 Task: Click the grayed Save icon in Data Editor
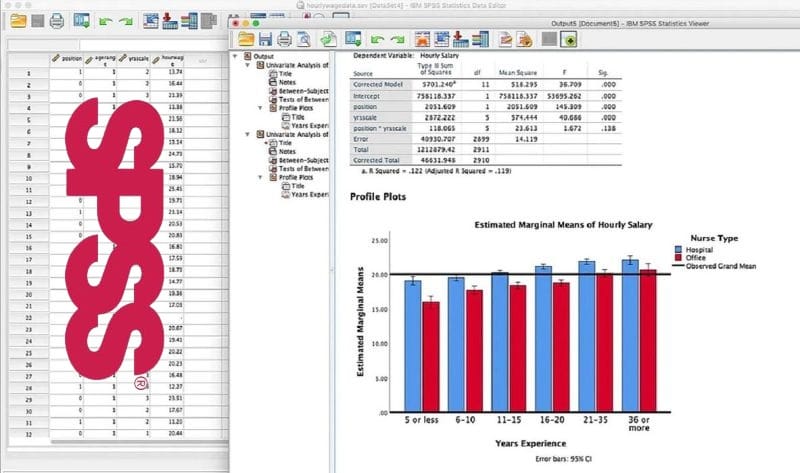coord(38,21)
